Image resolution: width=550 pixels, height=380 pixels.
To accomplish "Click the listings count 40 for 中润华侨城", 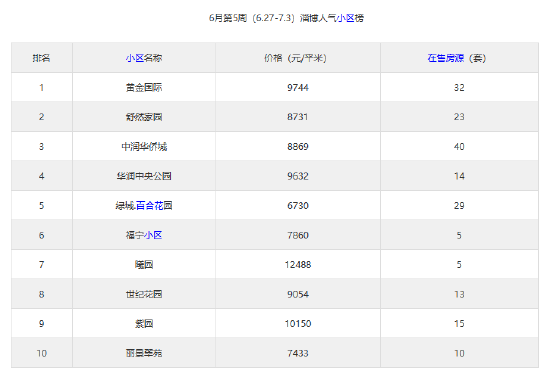I will tap(459, 147).
